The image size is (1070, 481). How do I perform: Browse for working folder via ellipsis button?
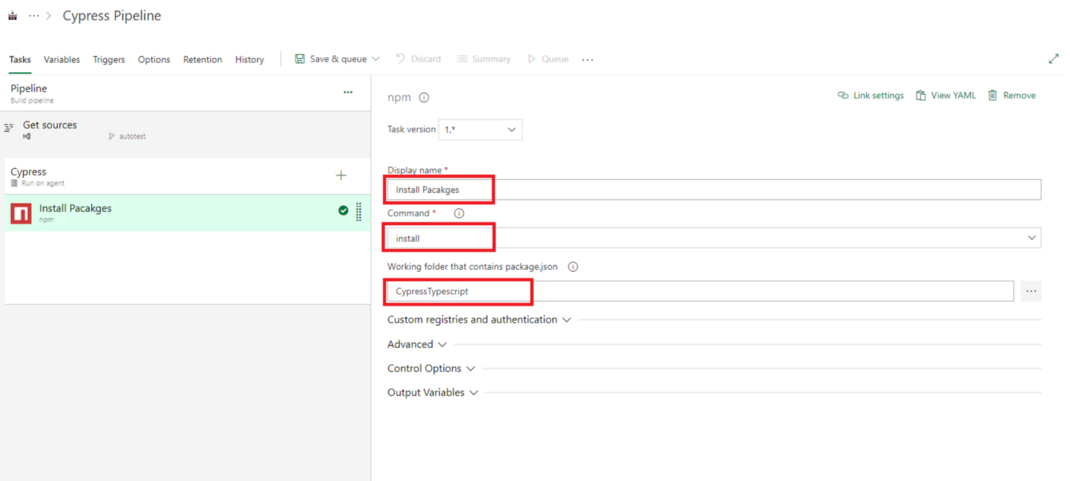1031,291
